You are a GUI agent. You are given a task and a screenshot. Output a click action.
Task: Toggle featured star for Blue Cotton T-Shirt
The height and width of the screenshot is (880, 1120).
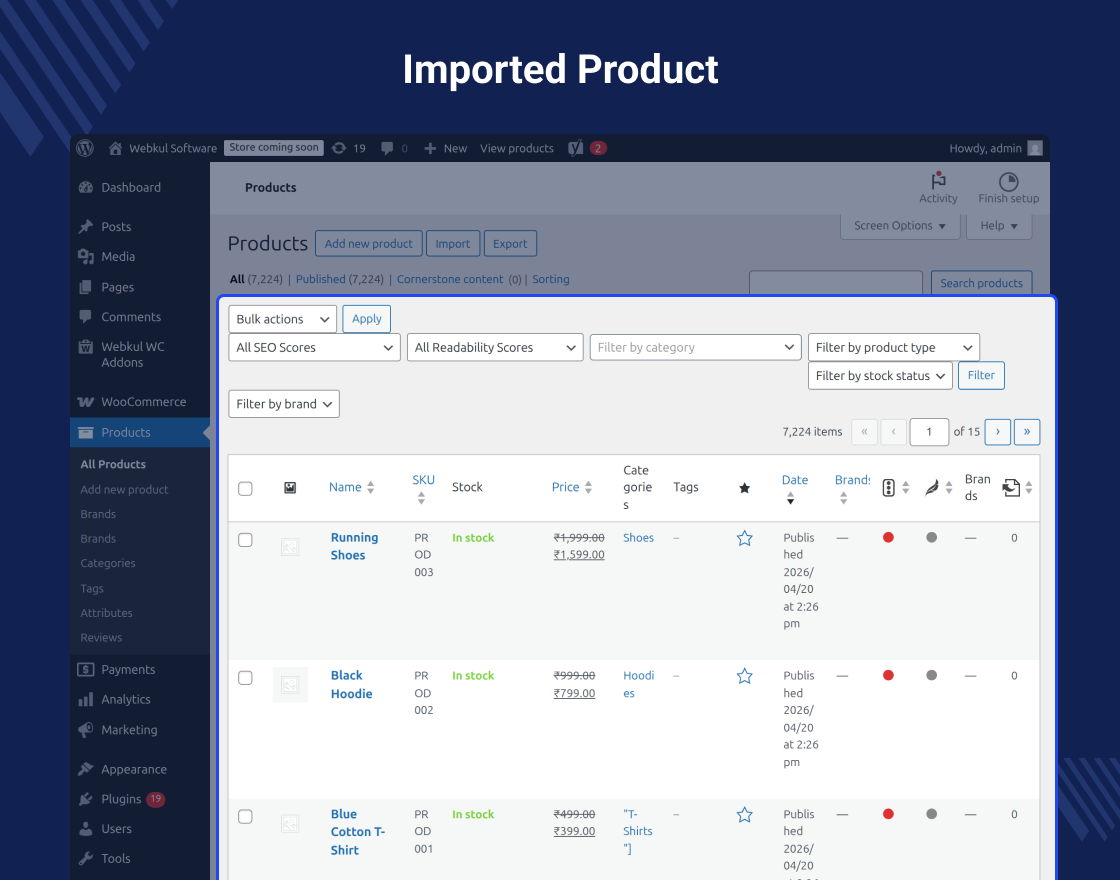click(744, 815)
